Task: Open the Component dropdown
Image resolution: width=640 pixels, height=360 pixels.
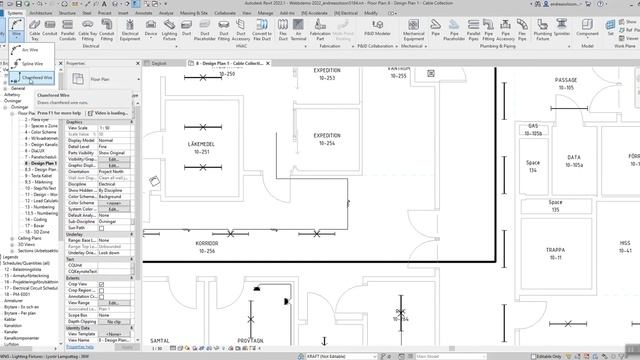Action: [x=587, y=37]
